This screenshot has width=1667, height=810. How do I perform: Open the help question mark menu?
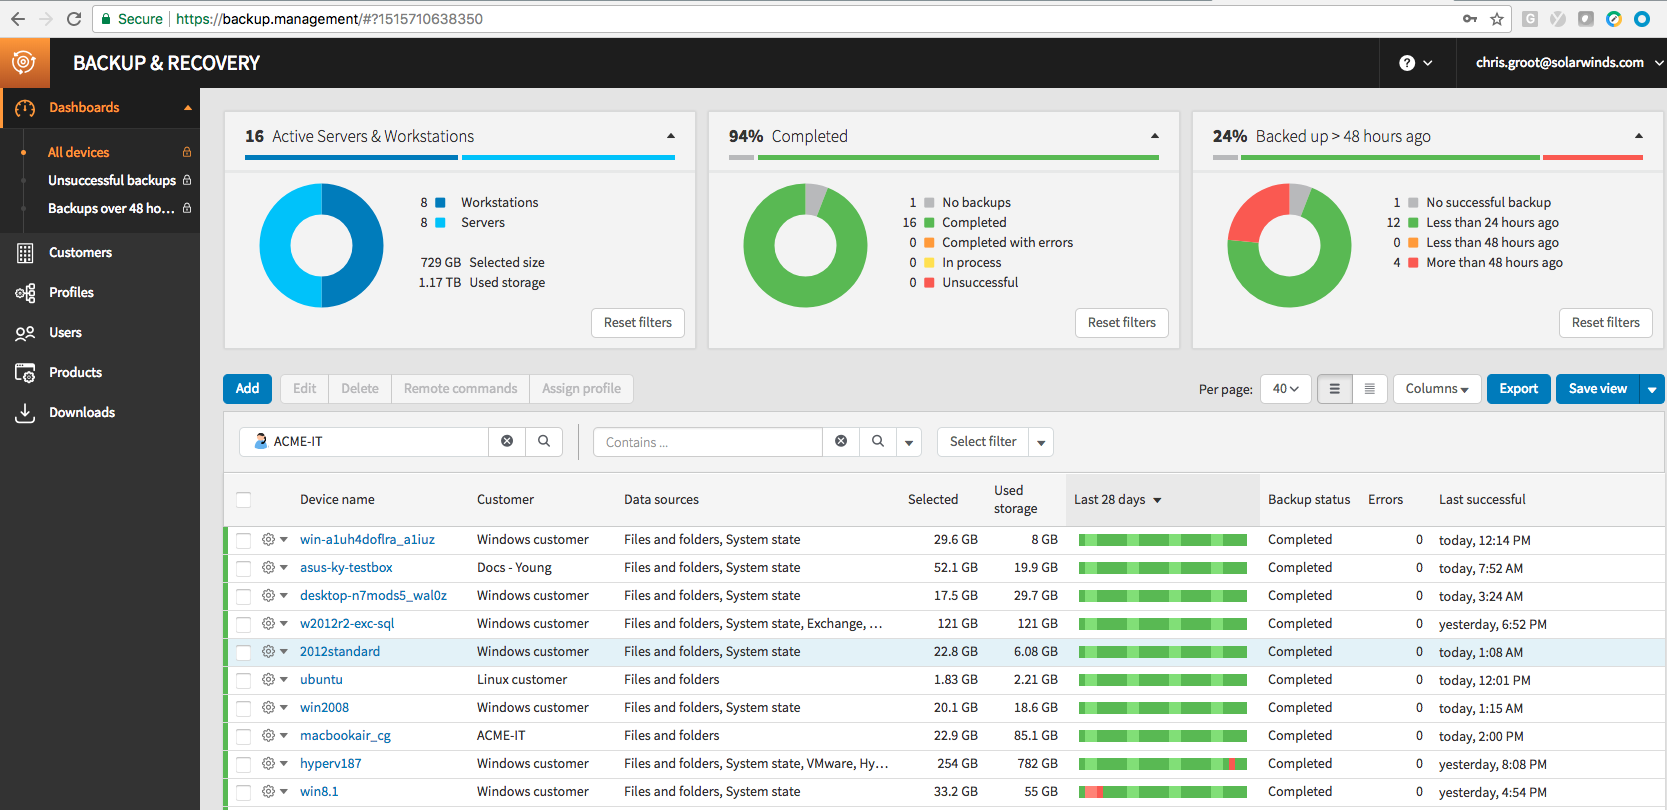coord(1416,63)
